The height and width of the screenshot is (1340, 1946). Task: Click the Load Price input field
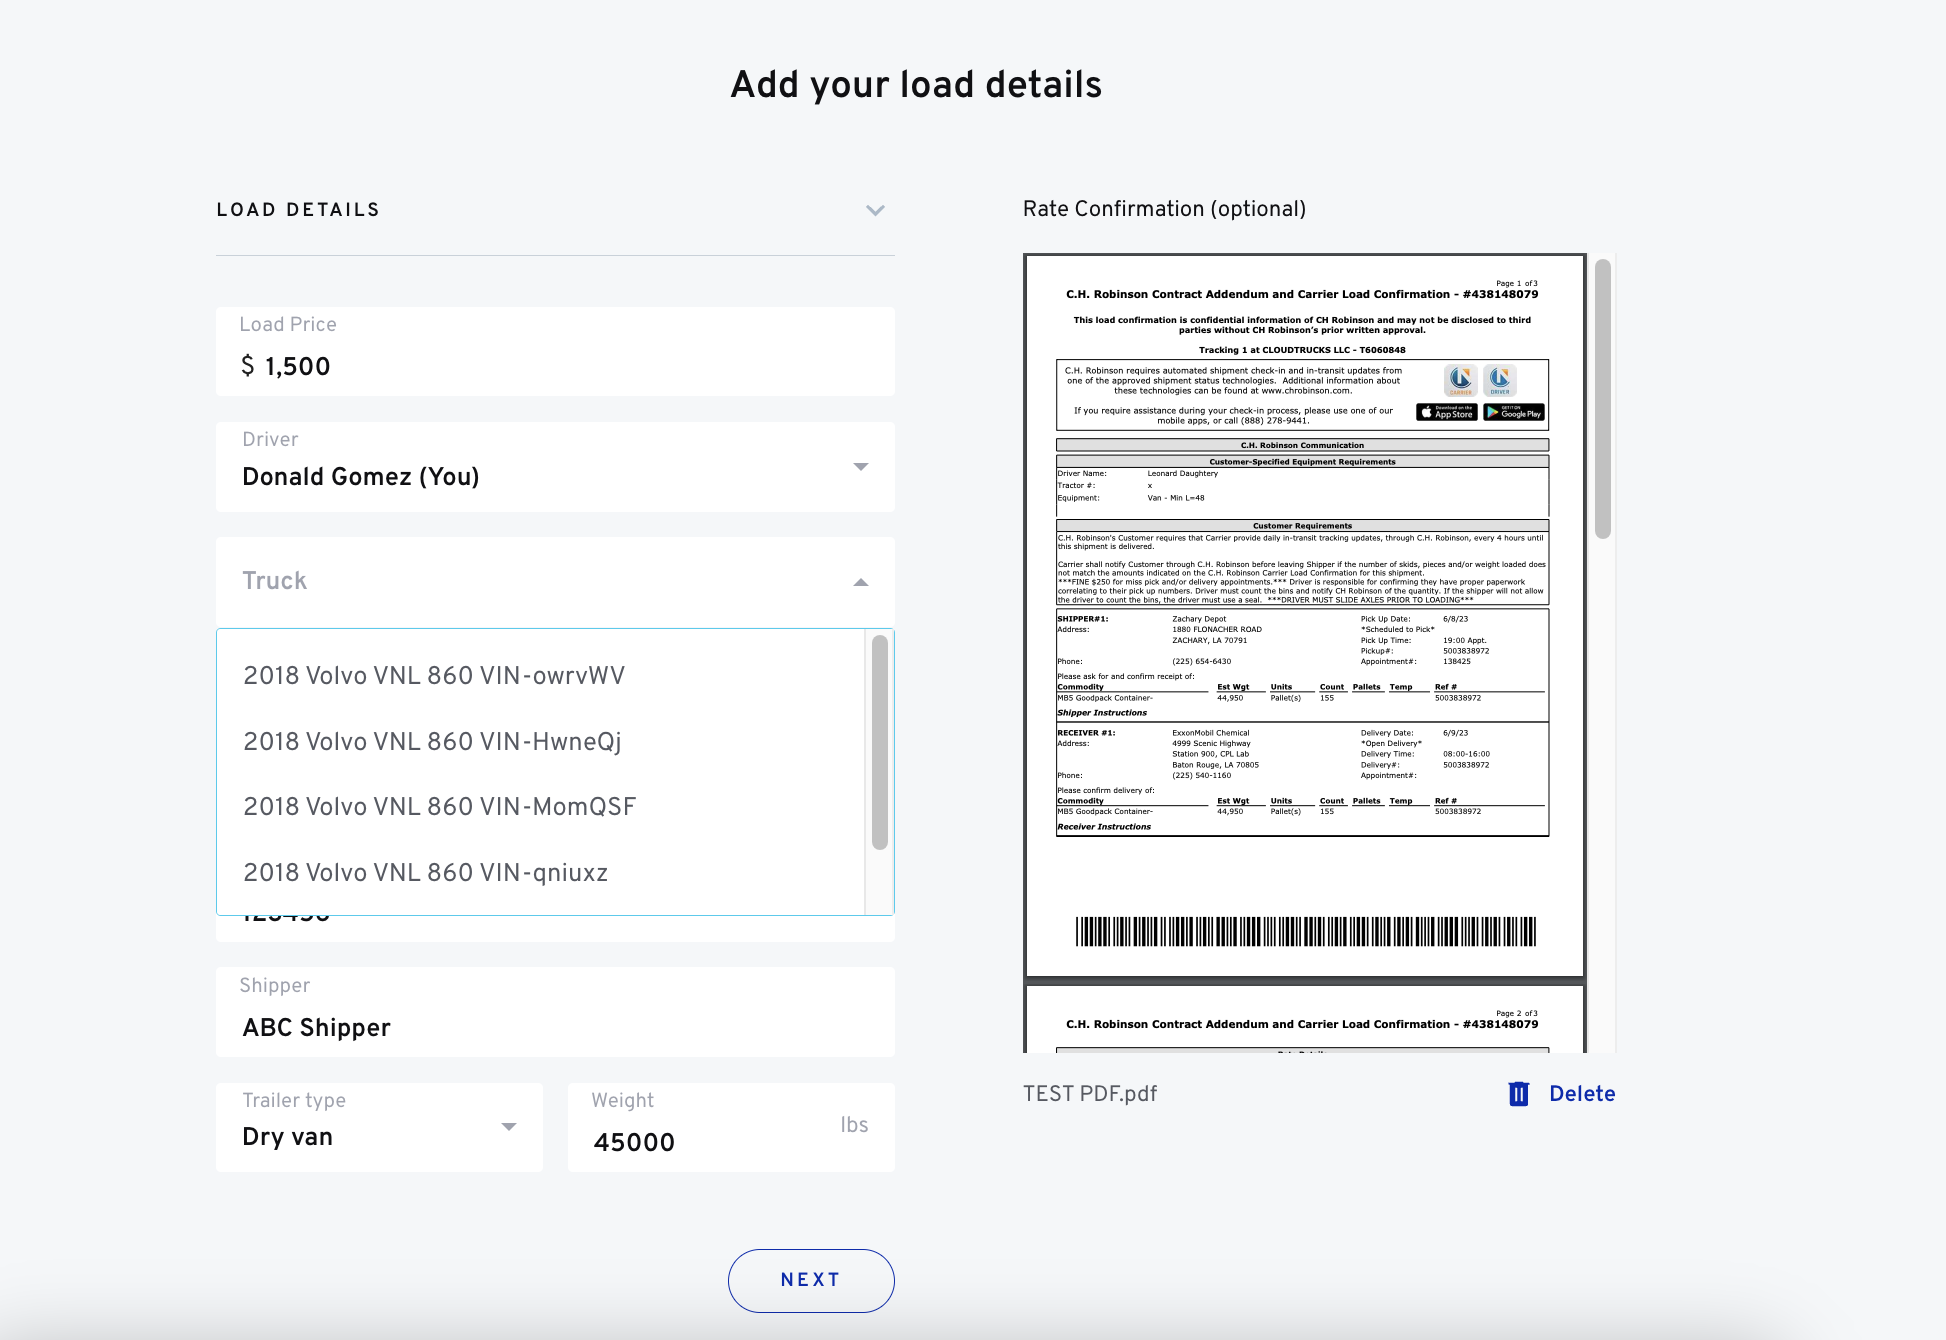click(555, 352)
